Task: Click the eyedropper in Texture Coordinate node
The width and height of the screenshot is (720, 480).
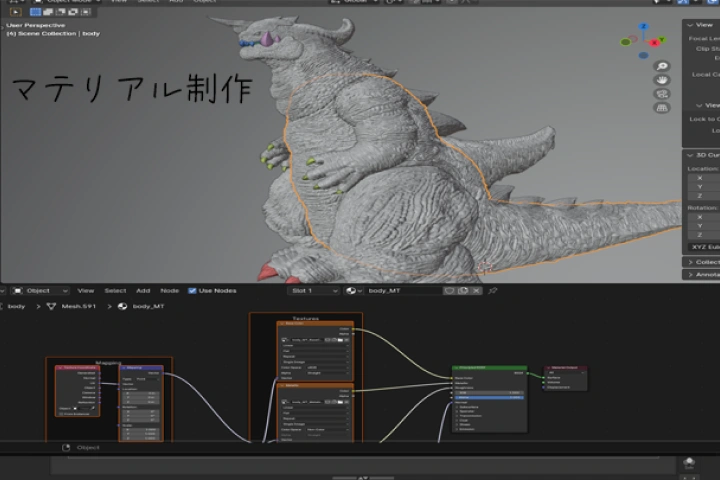Action: [92, 408]
